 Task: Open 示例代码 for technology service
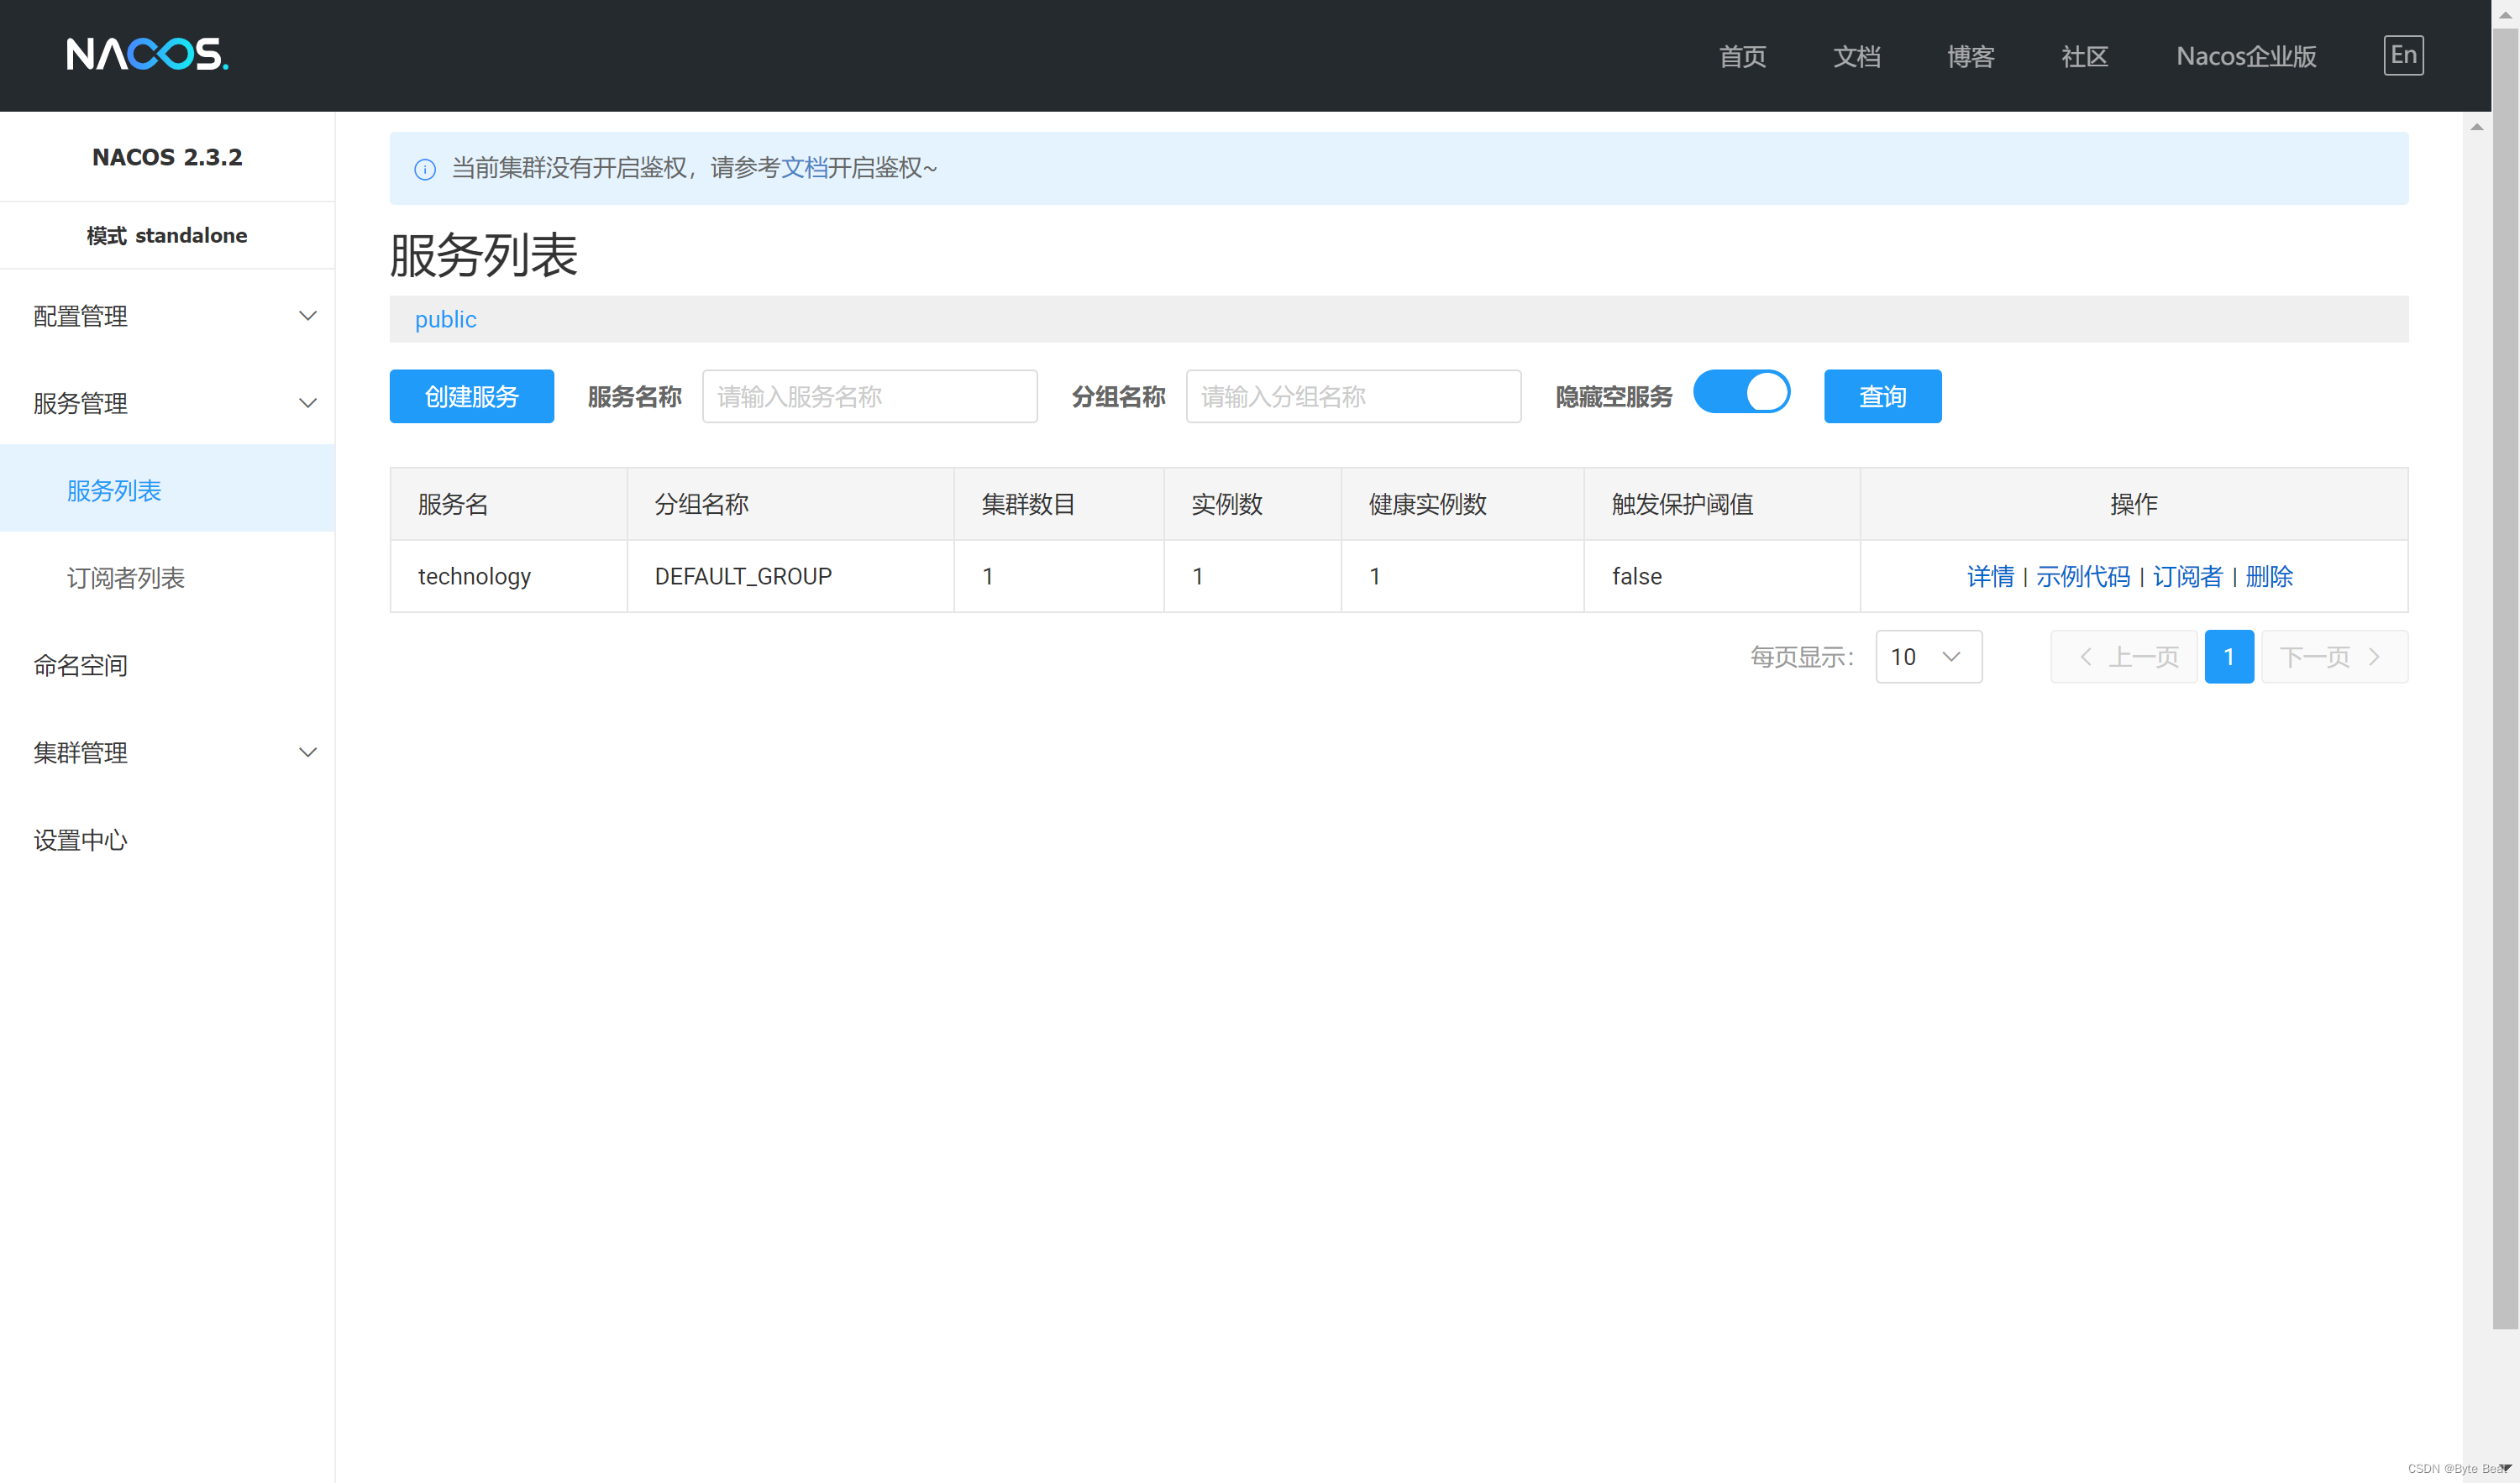pyautogui.click(x=2082, y=576)
